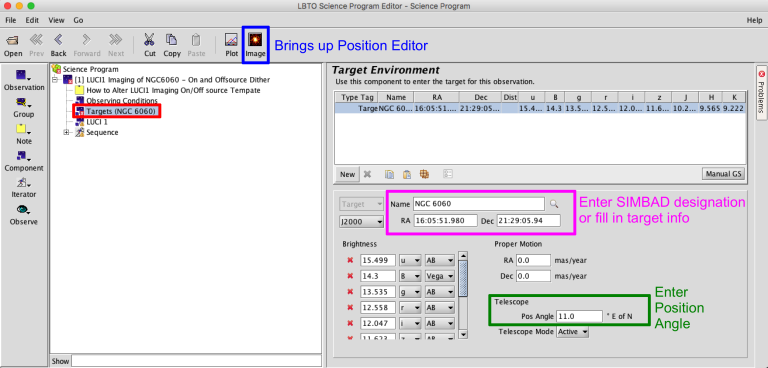Click the paste target icon in target toolbar

coord(407,174)
